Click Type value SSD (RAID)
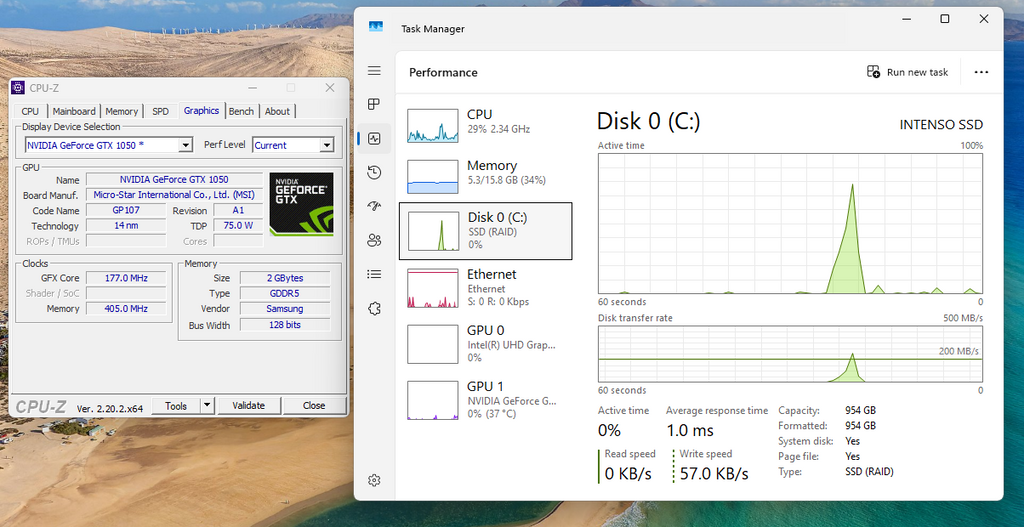Screen dimensions: 1024x527 point(869,471)
